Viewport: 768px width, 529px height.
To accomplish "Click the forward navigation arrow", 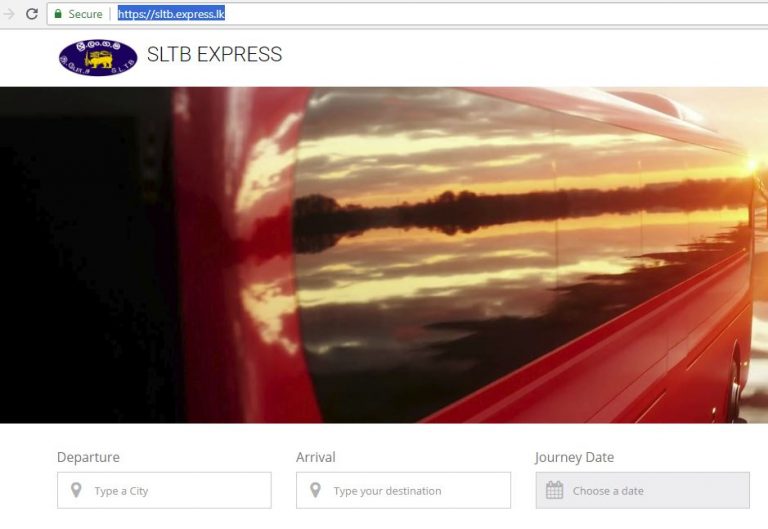I will click(8, 14).
